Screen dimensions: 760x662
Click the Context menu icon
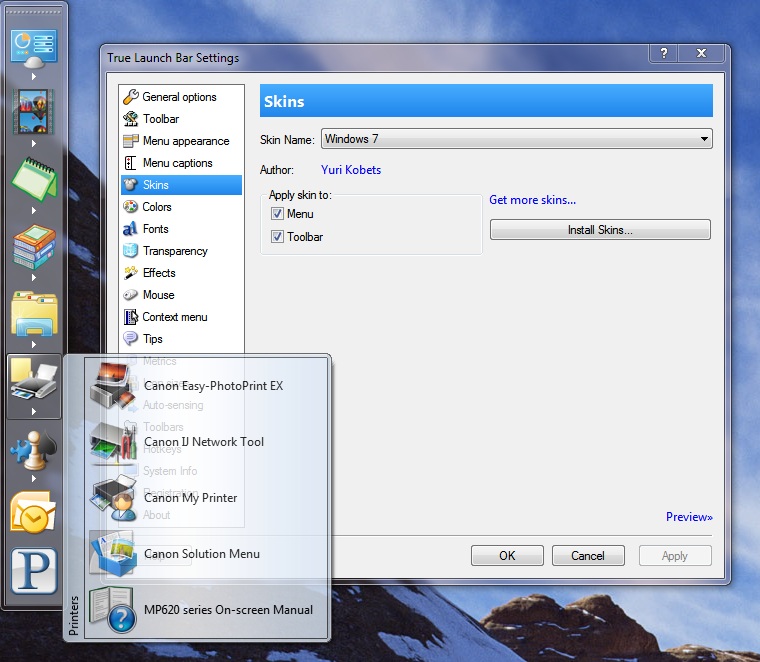[130, 317]
